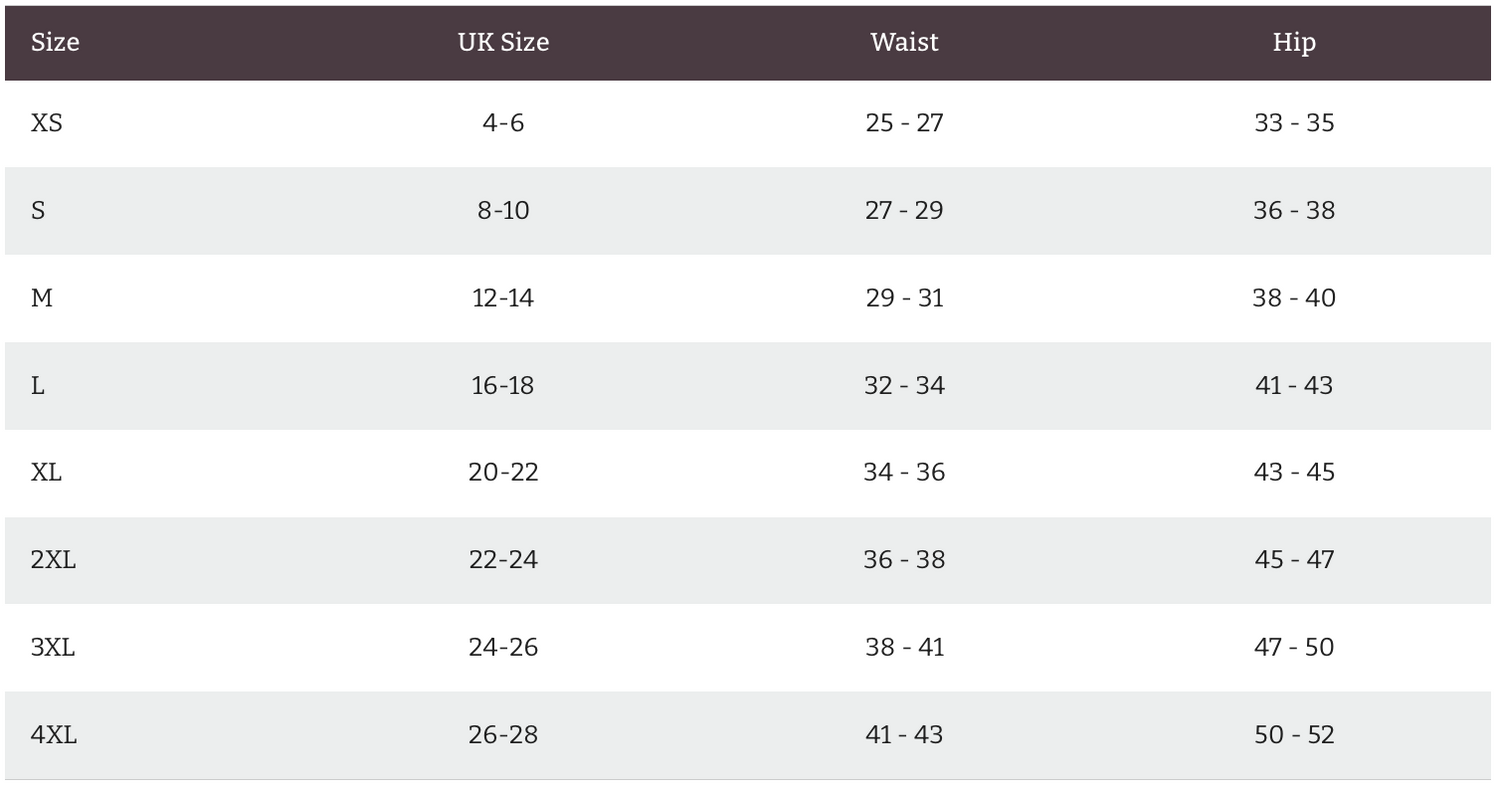Click the 20-22 UK size cell
The height and width of the screenshot is (790, 1500).
[503, 472]
